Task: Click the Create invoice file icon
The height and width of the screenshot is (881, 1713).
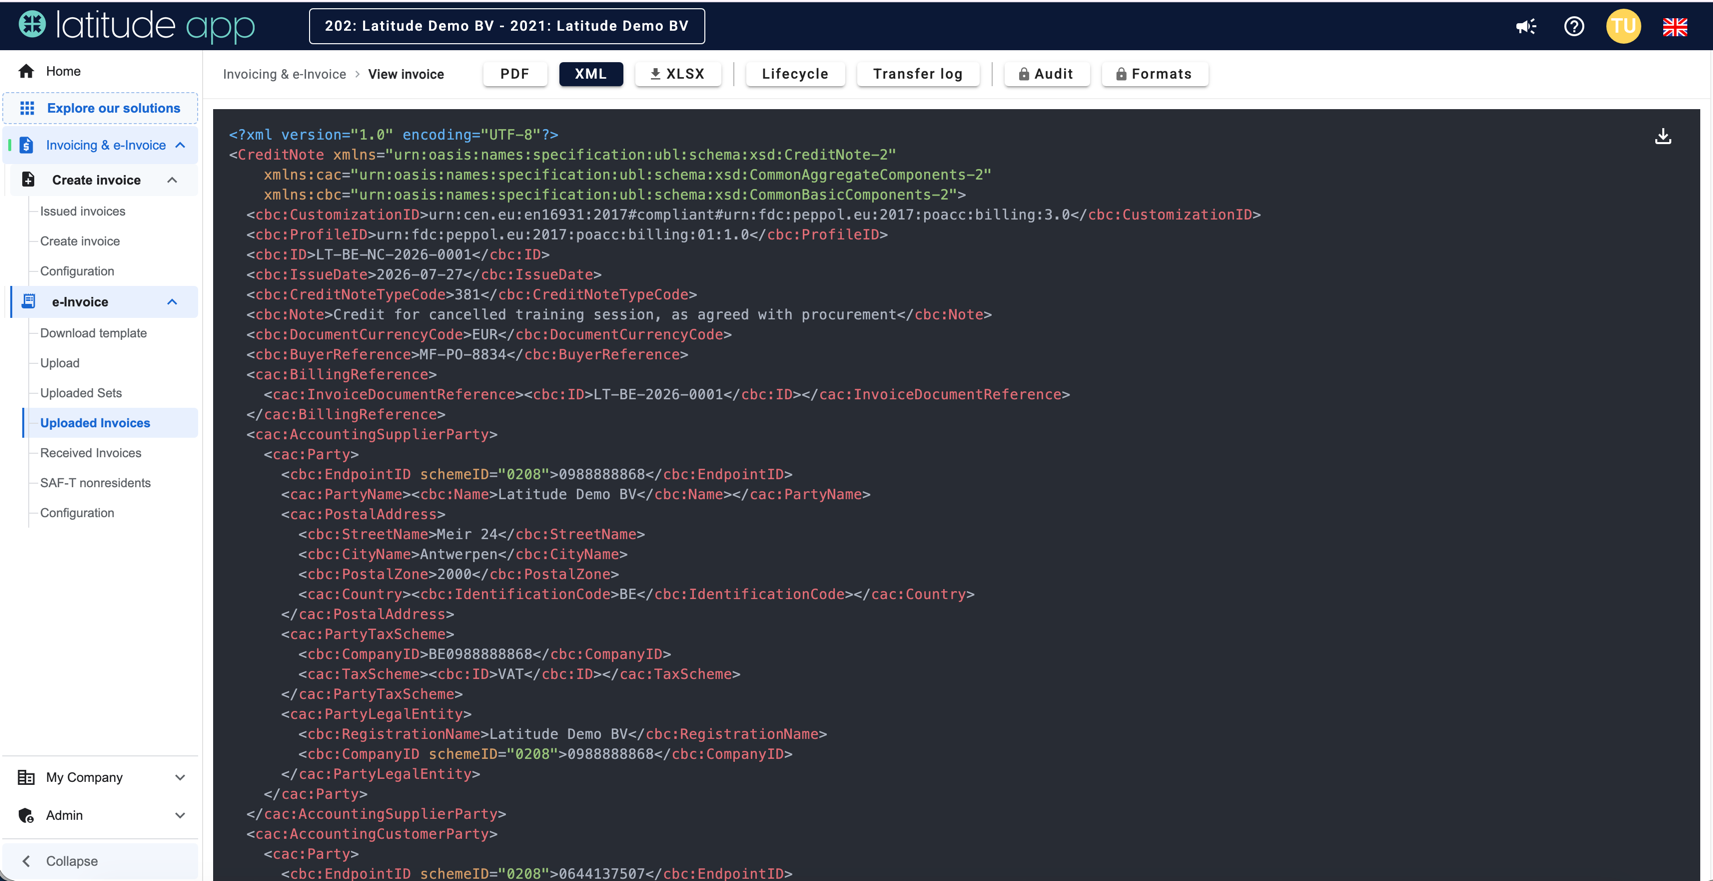Action: click(28, 180)
